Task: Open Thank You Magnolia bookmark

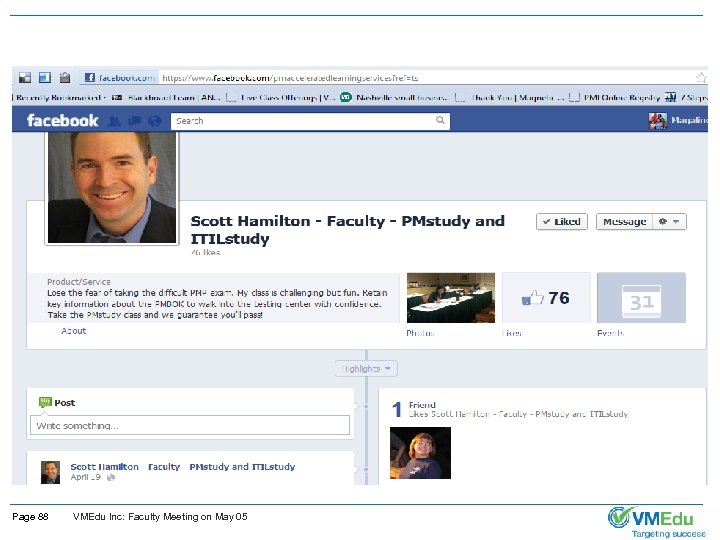Action: coord(509,97)
